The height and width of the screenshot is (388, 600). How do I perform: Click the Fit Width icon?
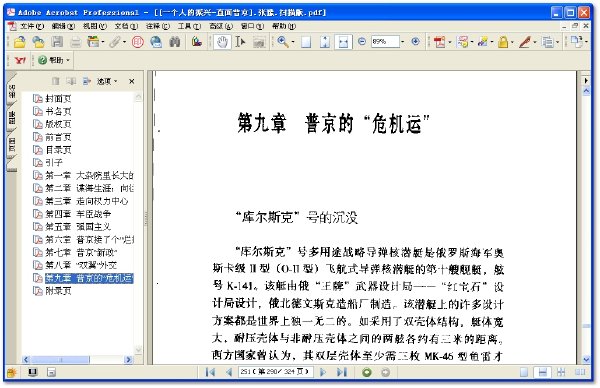tap(343, 41)
